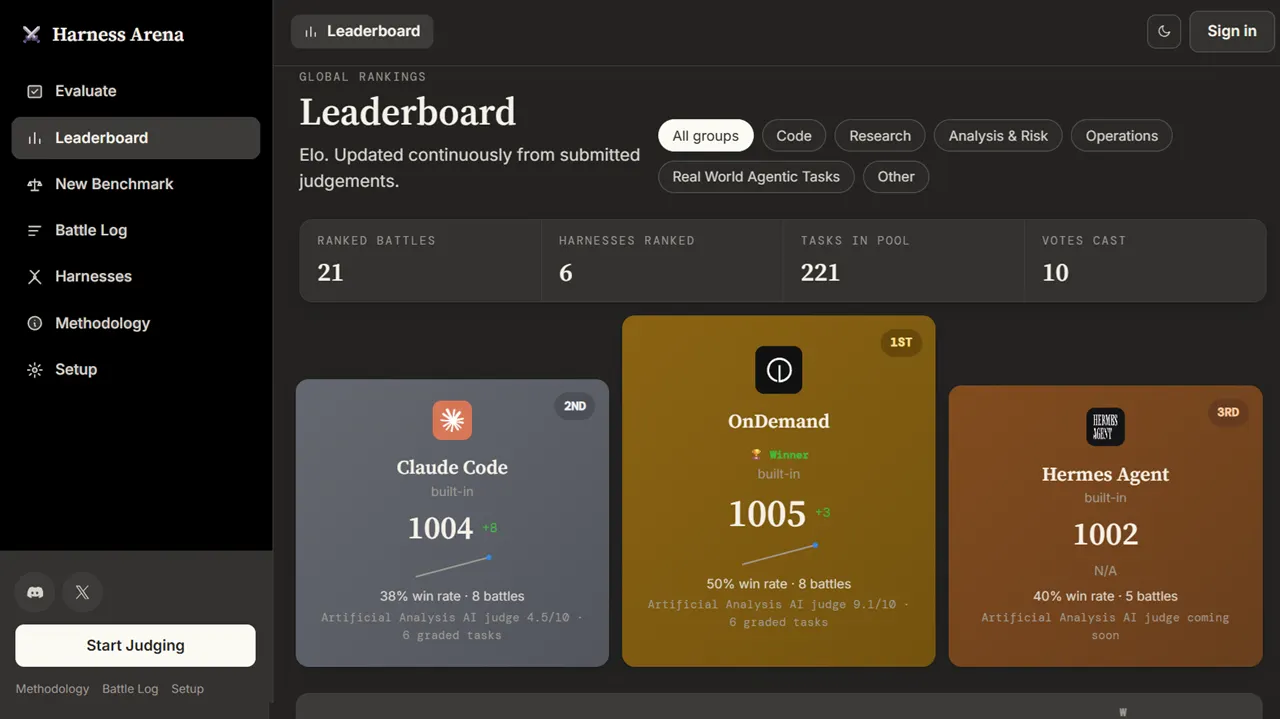Click the trophy icon beside Winner
Image resolution: width=1280 pixels, height=719 pixels.
[757, 455]
